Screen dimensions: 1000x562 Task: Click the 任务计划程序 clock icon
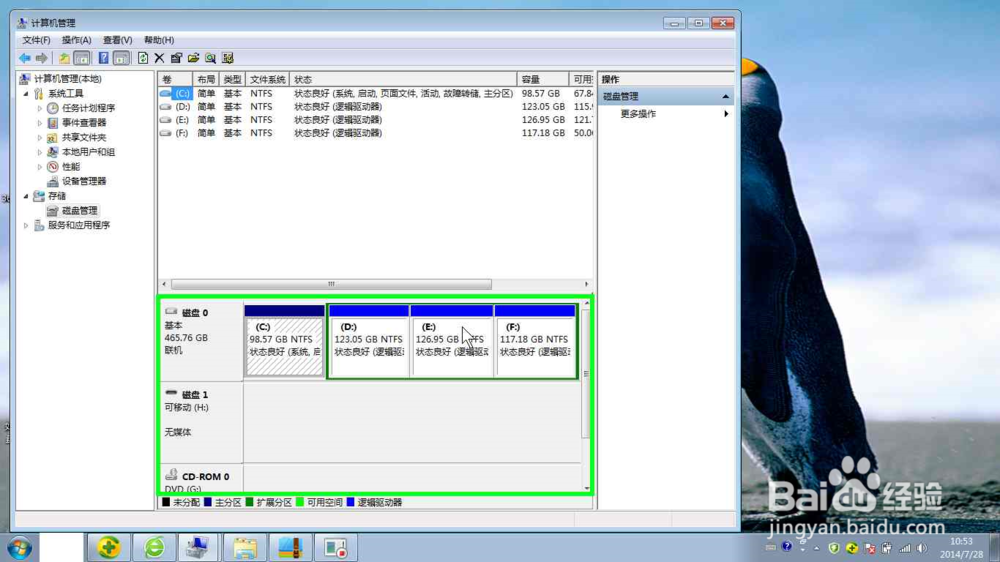[x=53, y=108]
